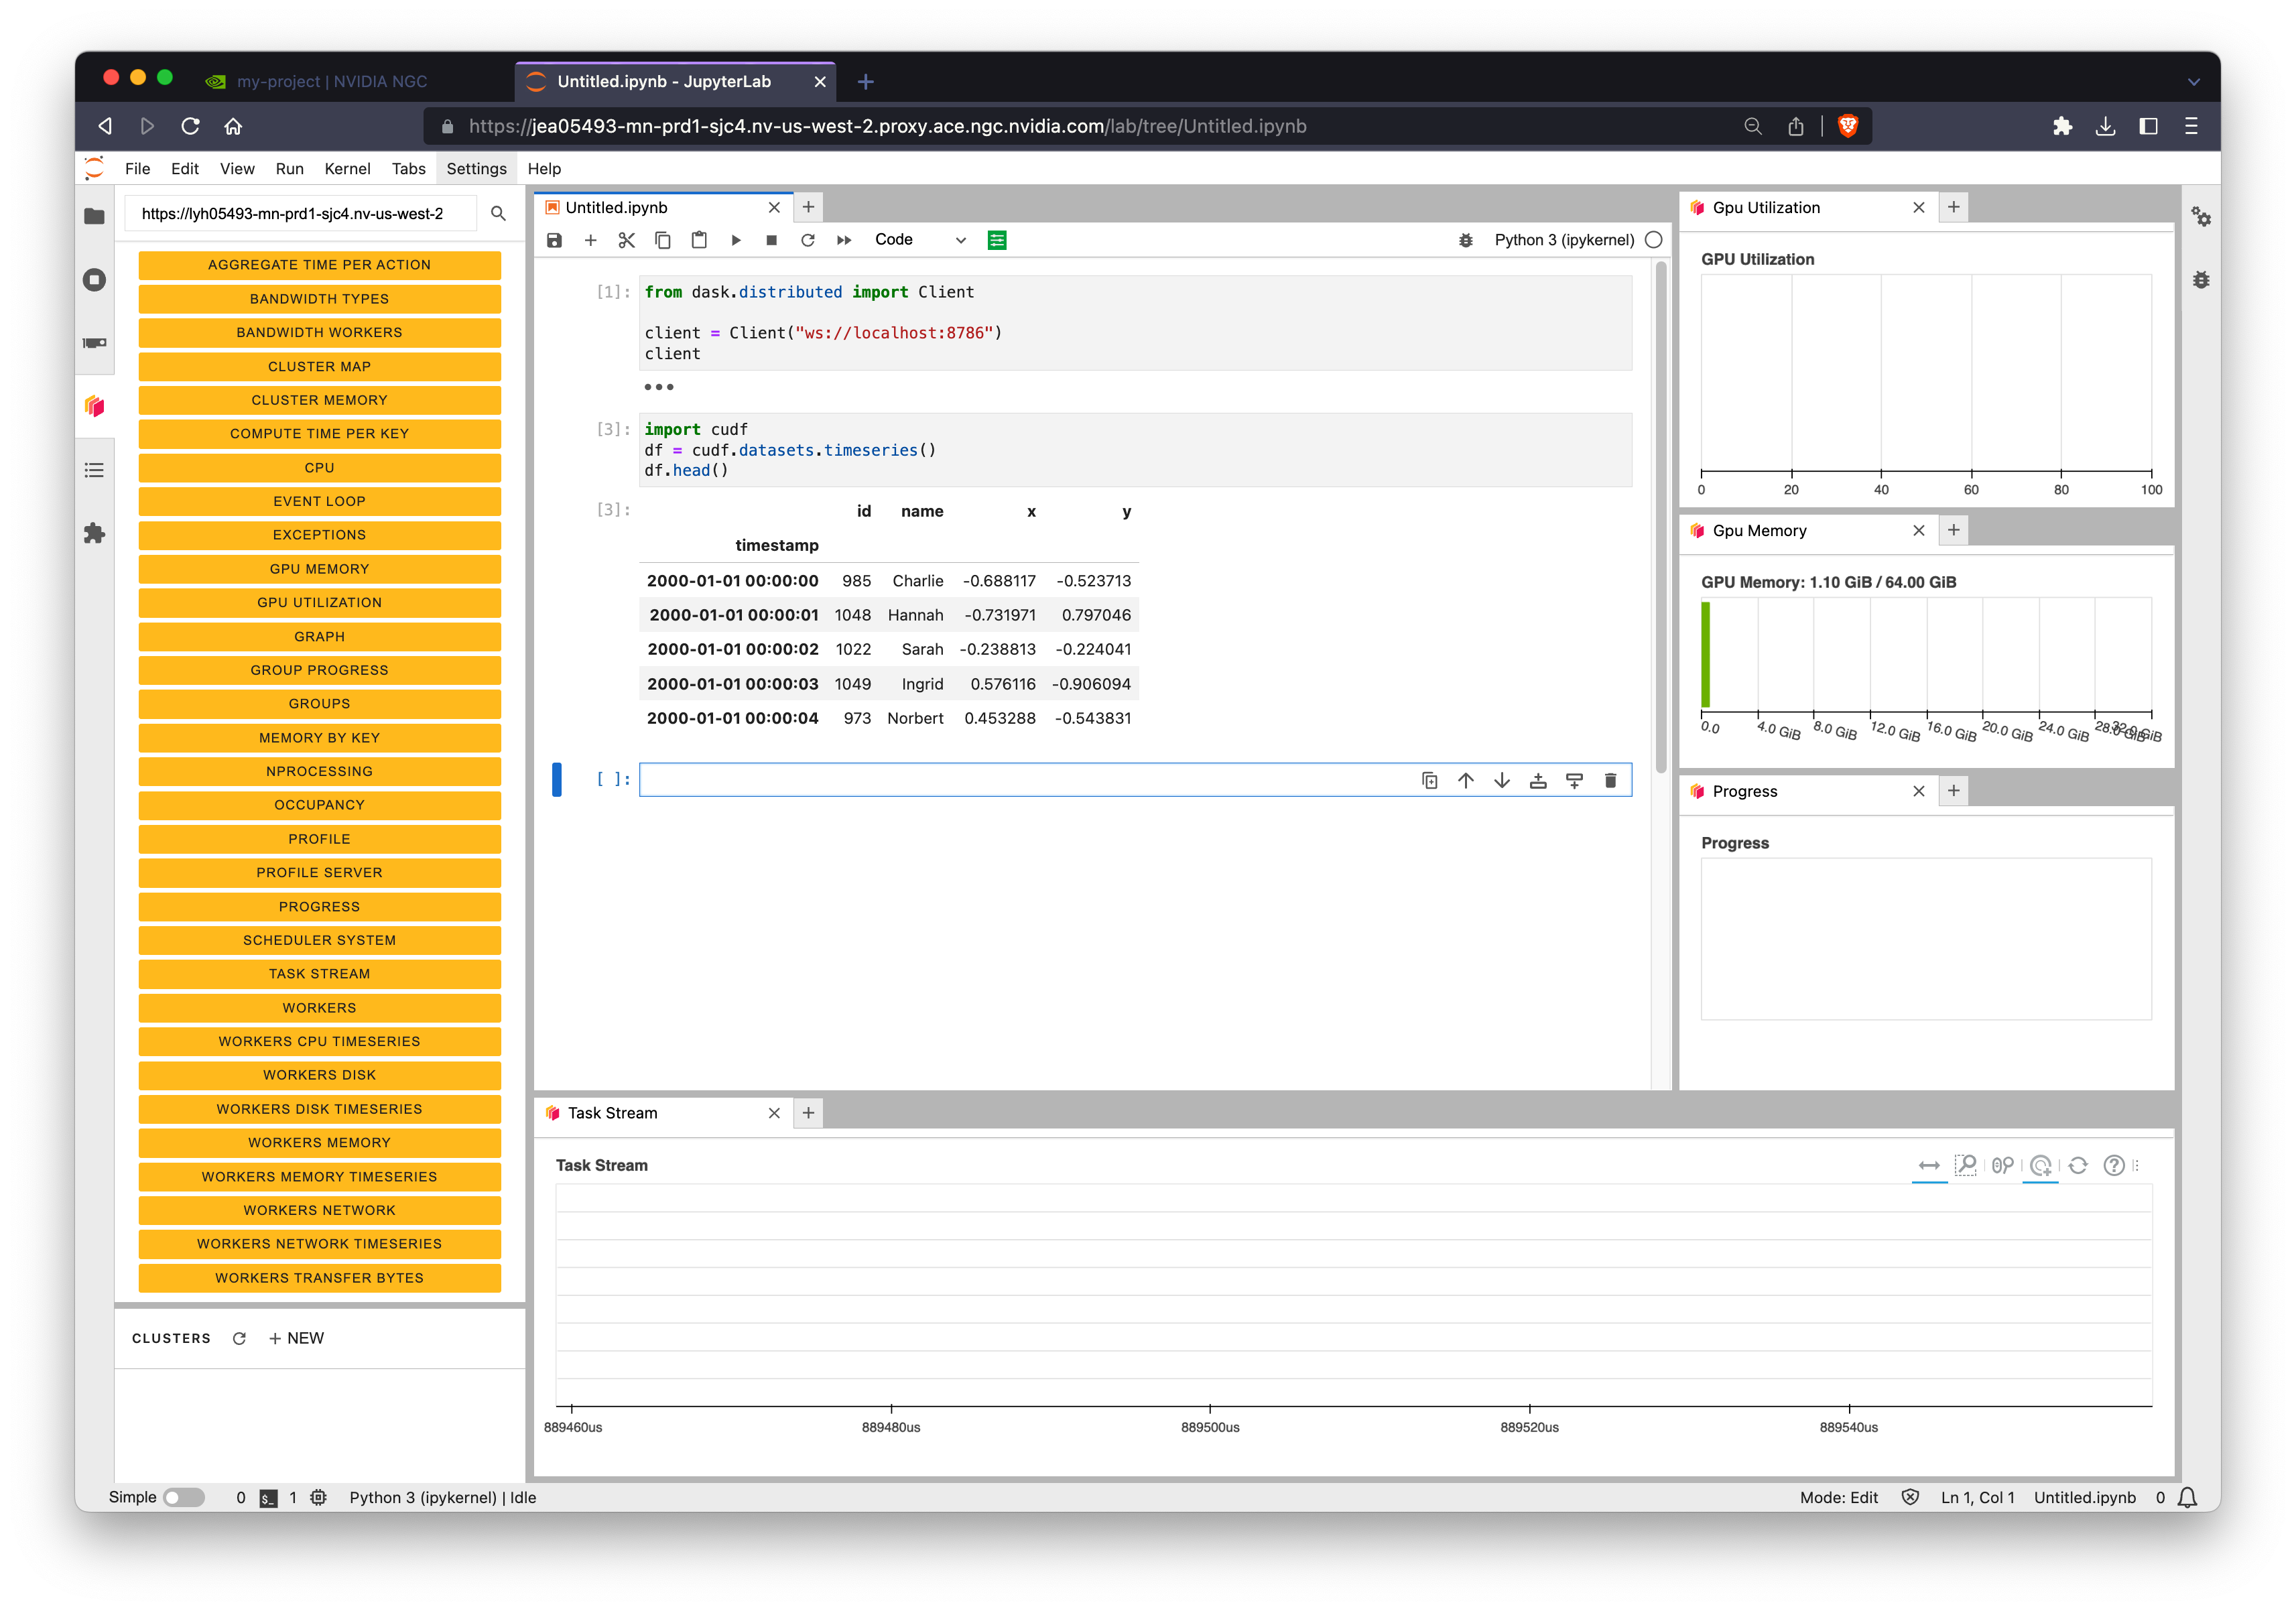The height and width of the screenshot is (1611, 2296).
Task: Open property inspector gears icon
Action: pos(2201,216)
